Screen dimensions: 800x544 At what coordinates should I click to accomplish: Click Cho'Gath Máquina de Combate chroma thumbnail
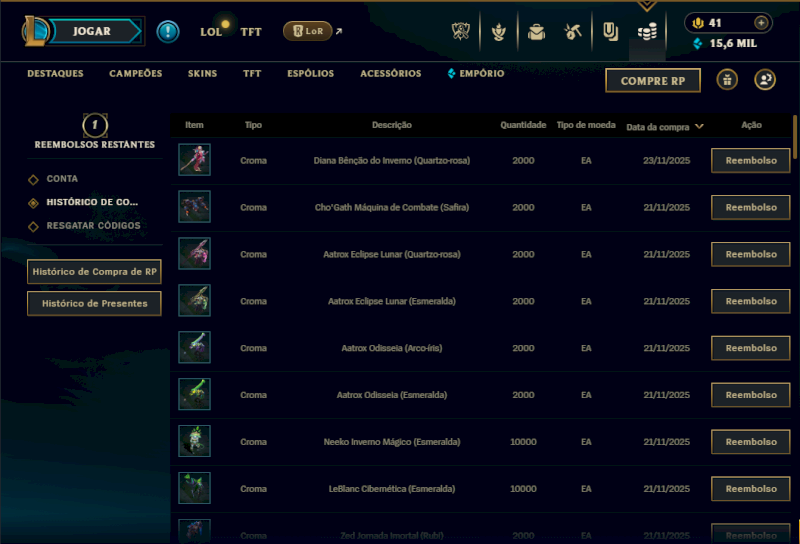[194, 207]
